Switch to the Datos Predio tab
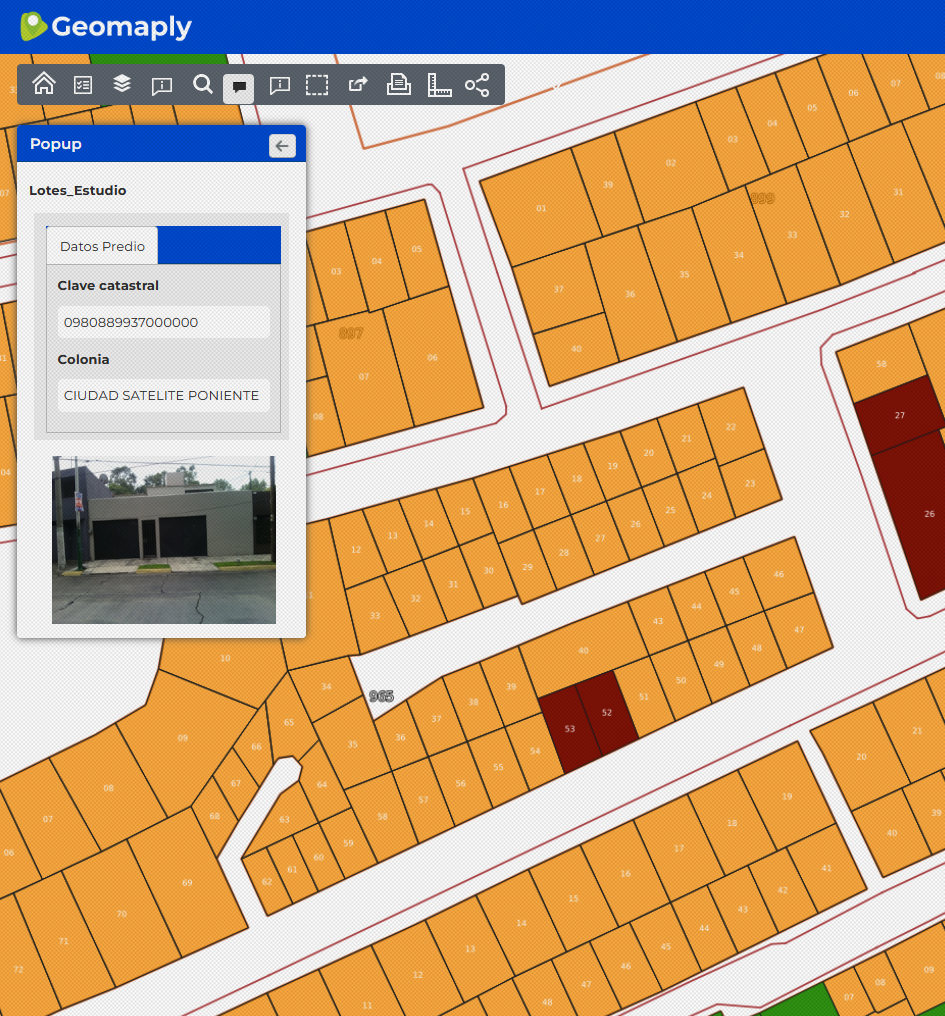Image resolution: width=945 pixels, height=1016 pixels. 102,246
